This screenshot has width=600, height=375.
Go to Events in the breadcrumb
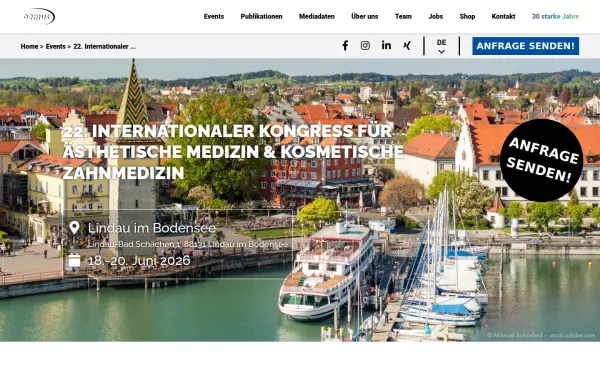(x=55, y=46)
